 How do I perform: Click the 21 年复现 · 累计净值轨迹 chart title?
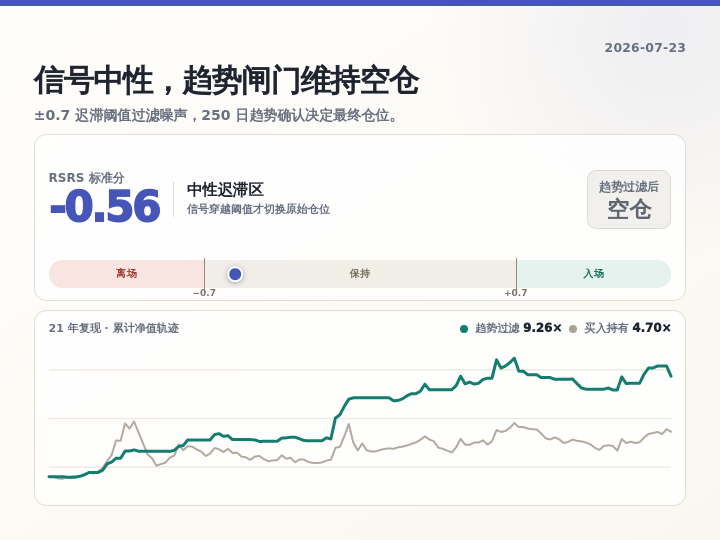tap(114, 328)
